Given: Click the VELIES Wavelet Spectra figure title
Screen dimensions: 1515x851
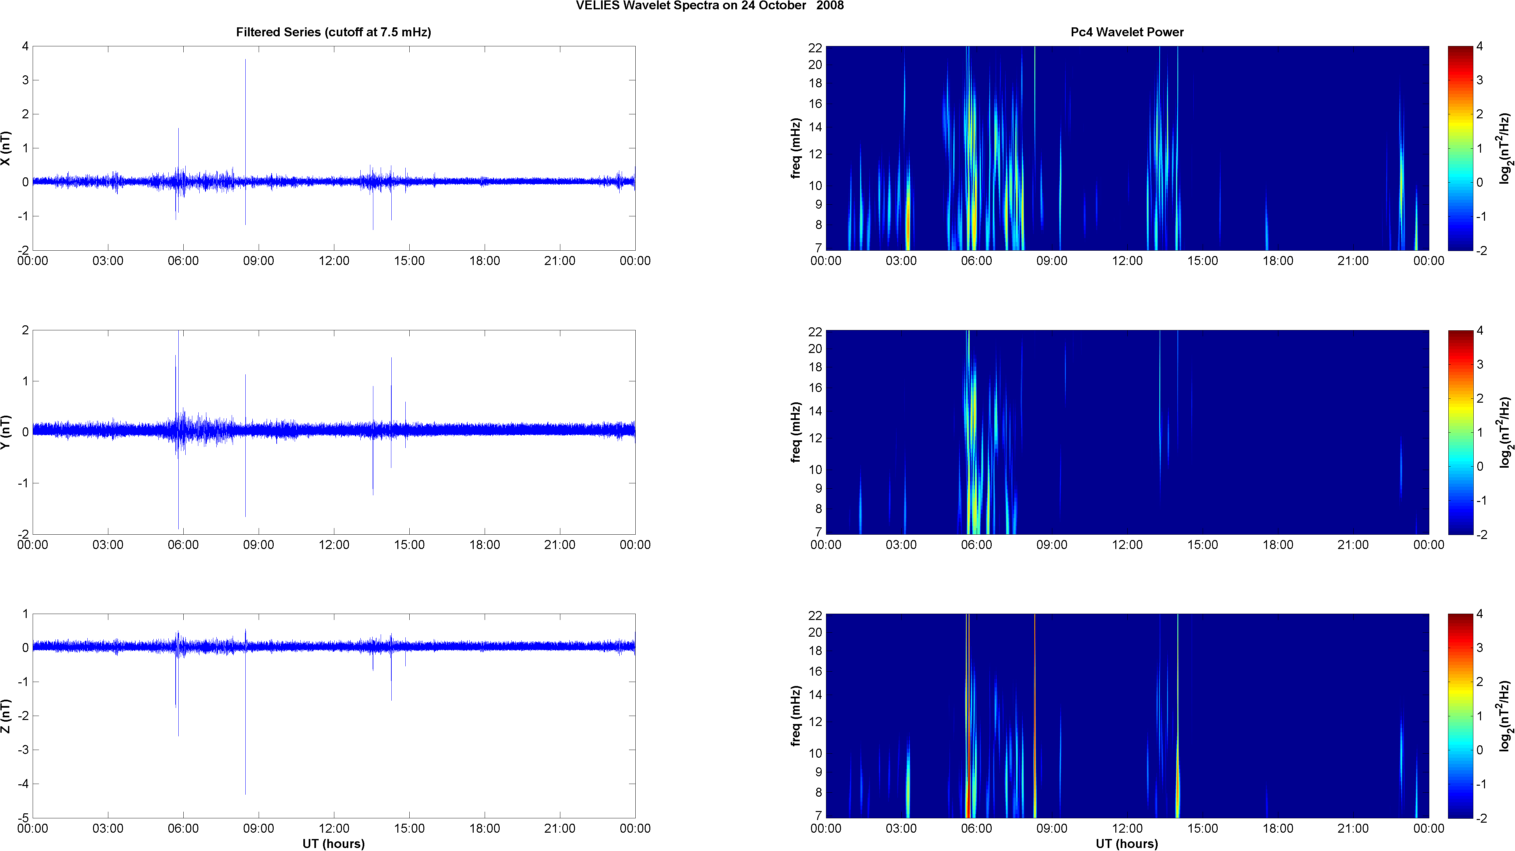Looking at the screenshot, I should 709,6.
